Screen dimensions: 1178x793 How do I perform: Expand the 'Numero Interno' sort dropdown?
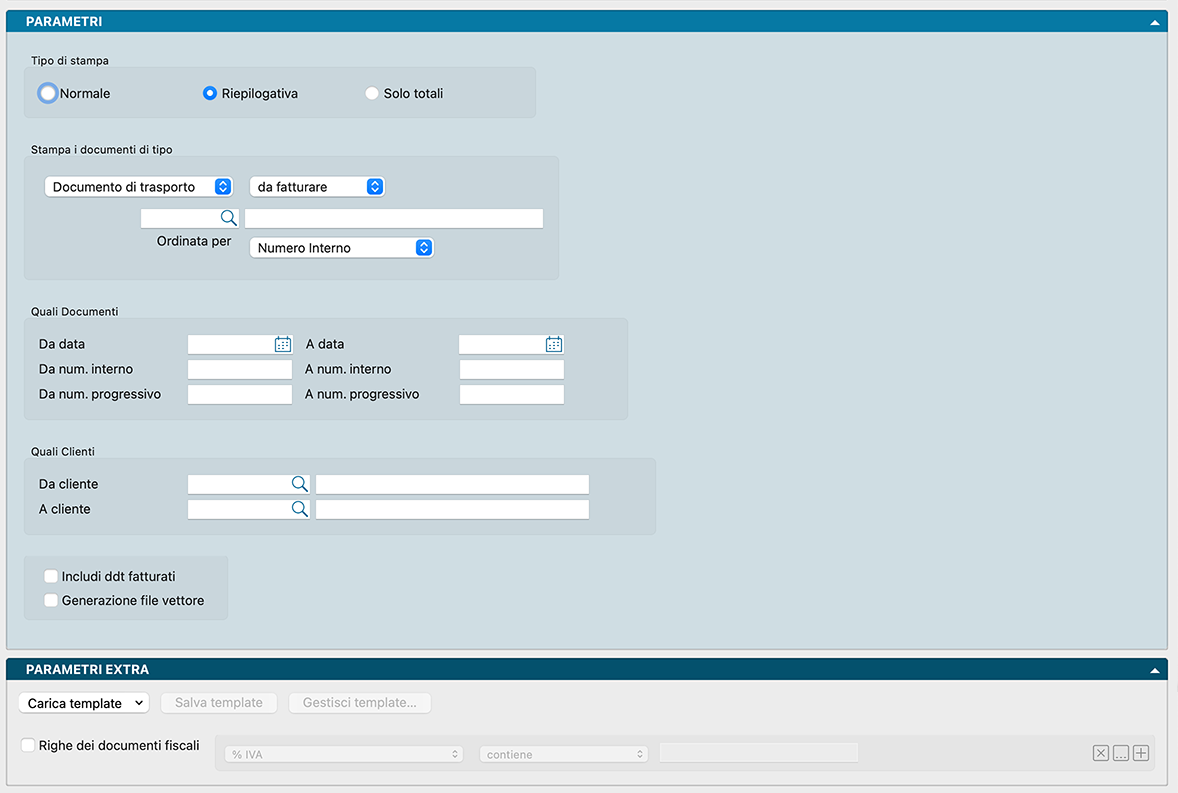[x=341, y=248]
